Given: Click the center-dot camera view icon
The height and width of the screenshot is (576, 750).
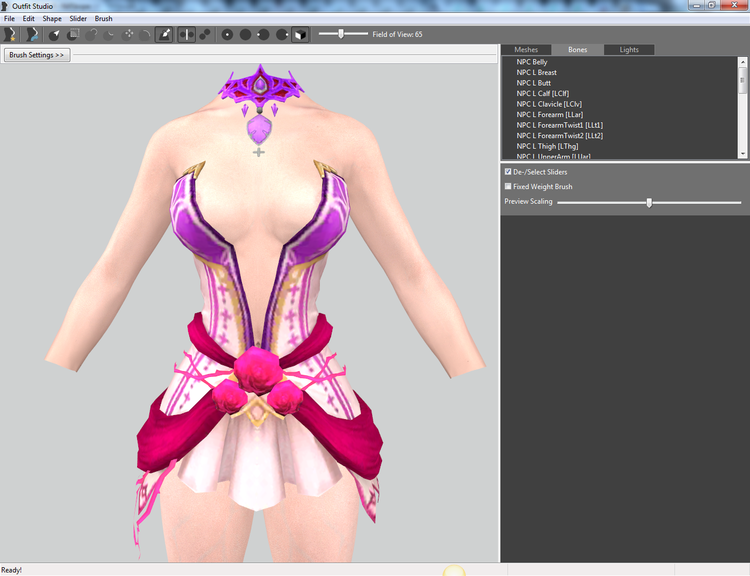Looking at the screenshot, I should [227, 34].
